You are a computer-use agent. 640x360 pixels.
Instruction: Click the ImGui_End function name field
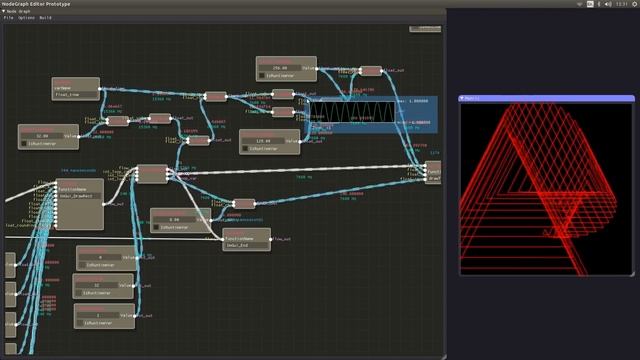click(x=246, y=245)
